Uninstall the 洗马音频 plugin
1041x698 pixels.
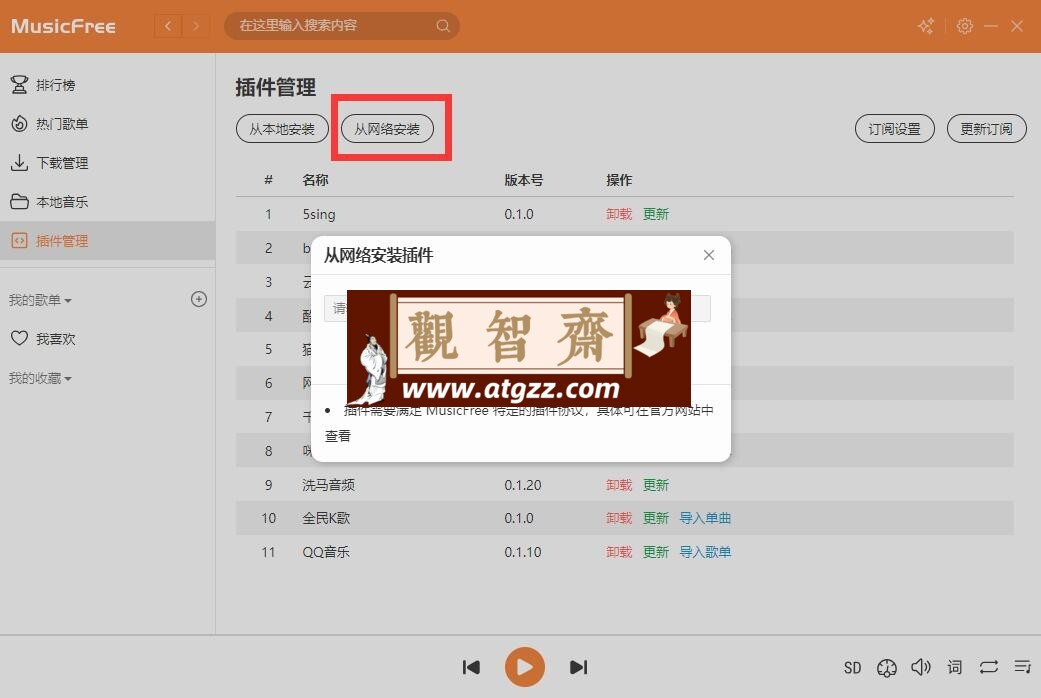click(x=619, y=485)
